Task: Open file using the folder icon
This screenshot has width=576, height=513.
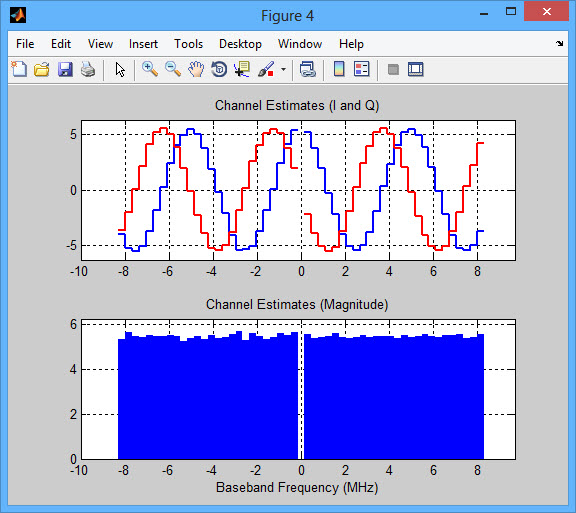Action: (42, 69)
